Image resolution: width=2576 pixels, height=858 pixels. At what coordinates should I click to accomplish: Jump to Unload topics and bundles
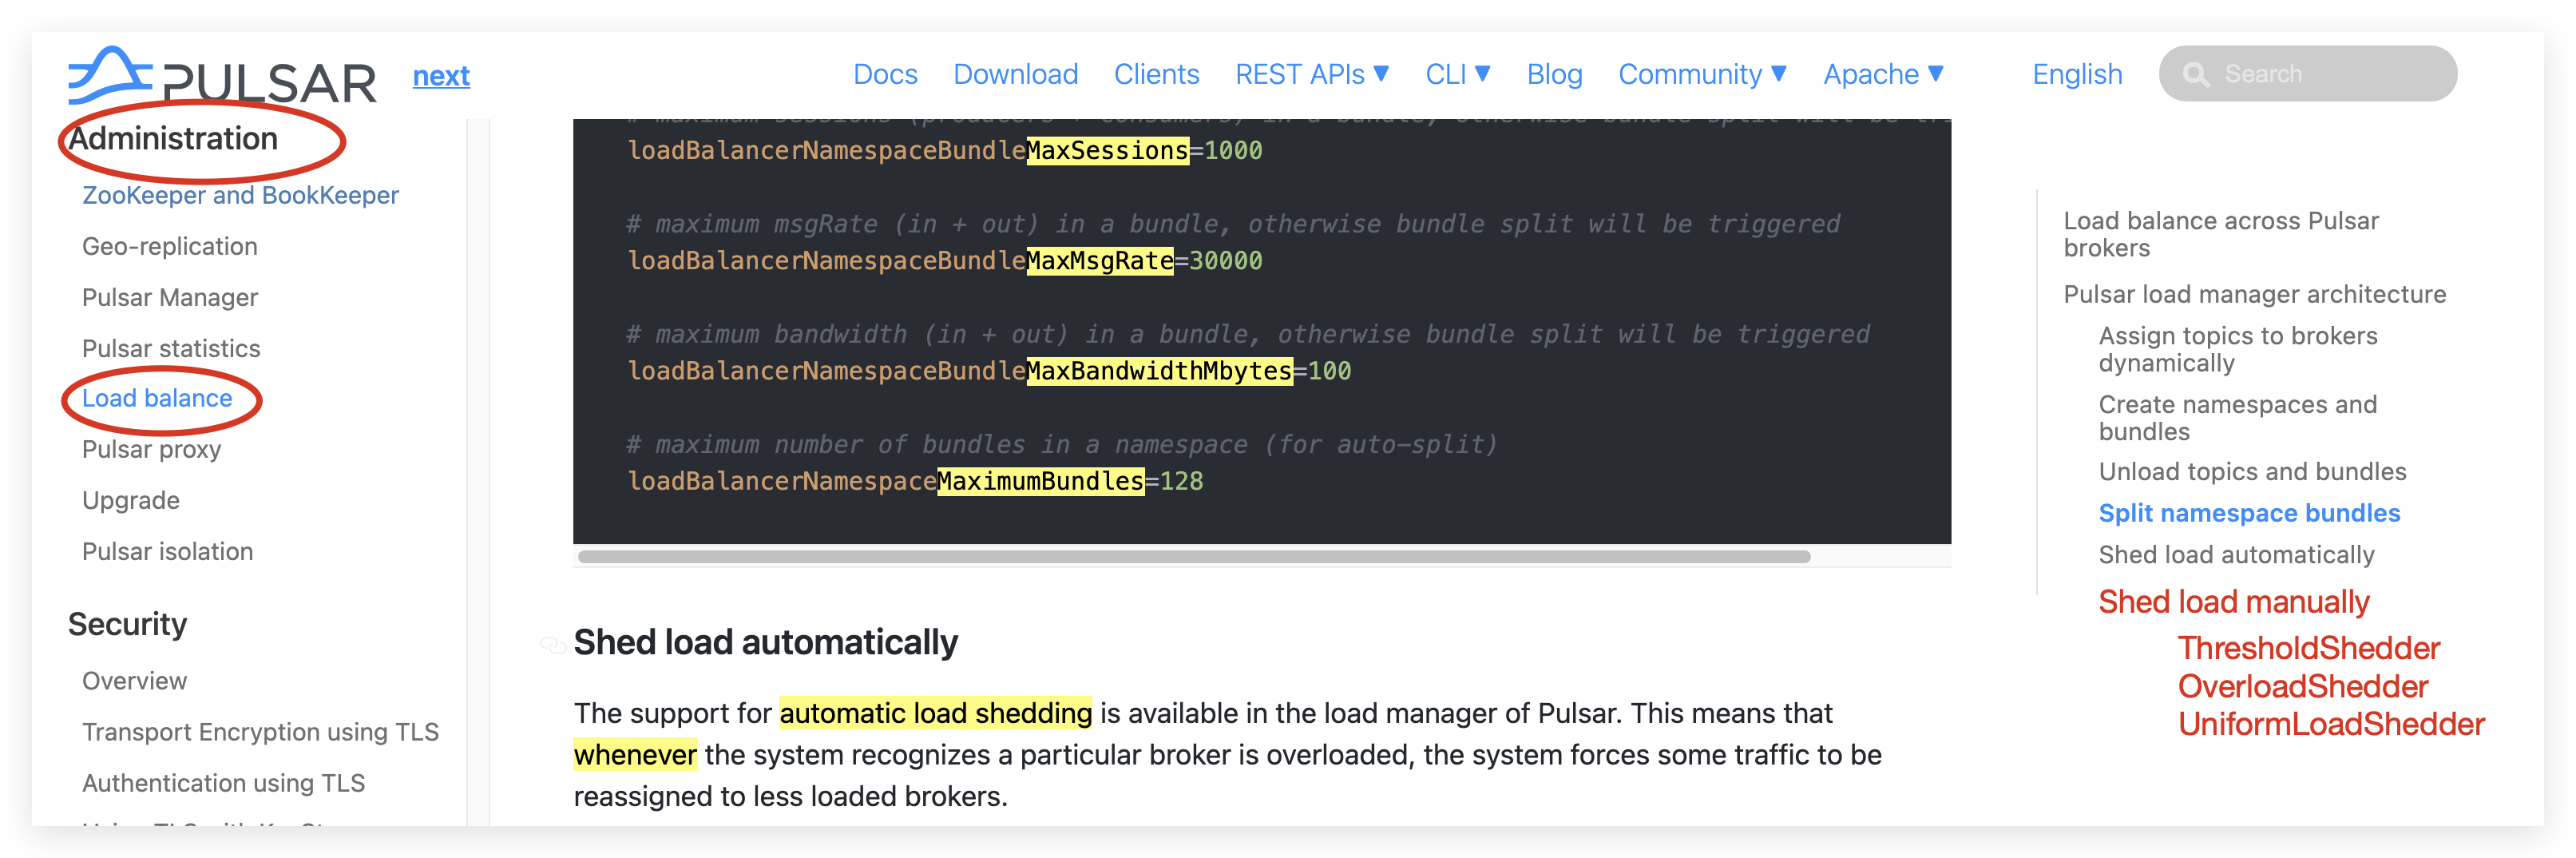2252,472
